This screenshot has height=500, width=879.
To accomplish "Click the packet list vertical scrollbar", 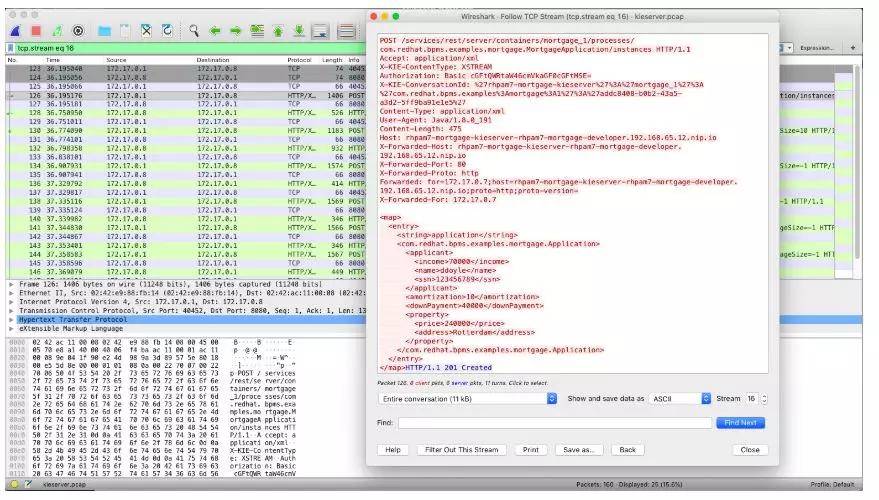I will 857,163.
